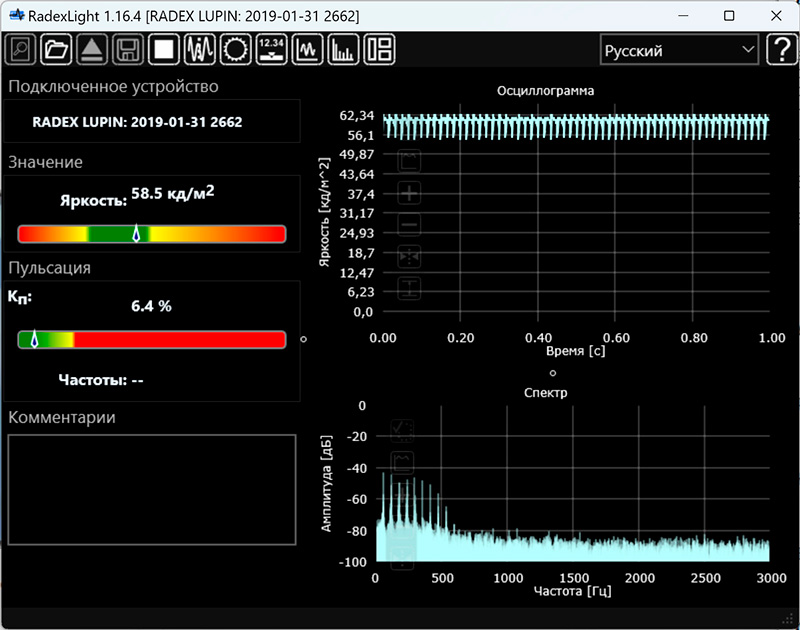The width and height of the screenshot is (800, 630).
Task: Select the pulsation waveform mode icon
Action: tap(200, 49)
